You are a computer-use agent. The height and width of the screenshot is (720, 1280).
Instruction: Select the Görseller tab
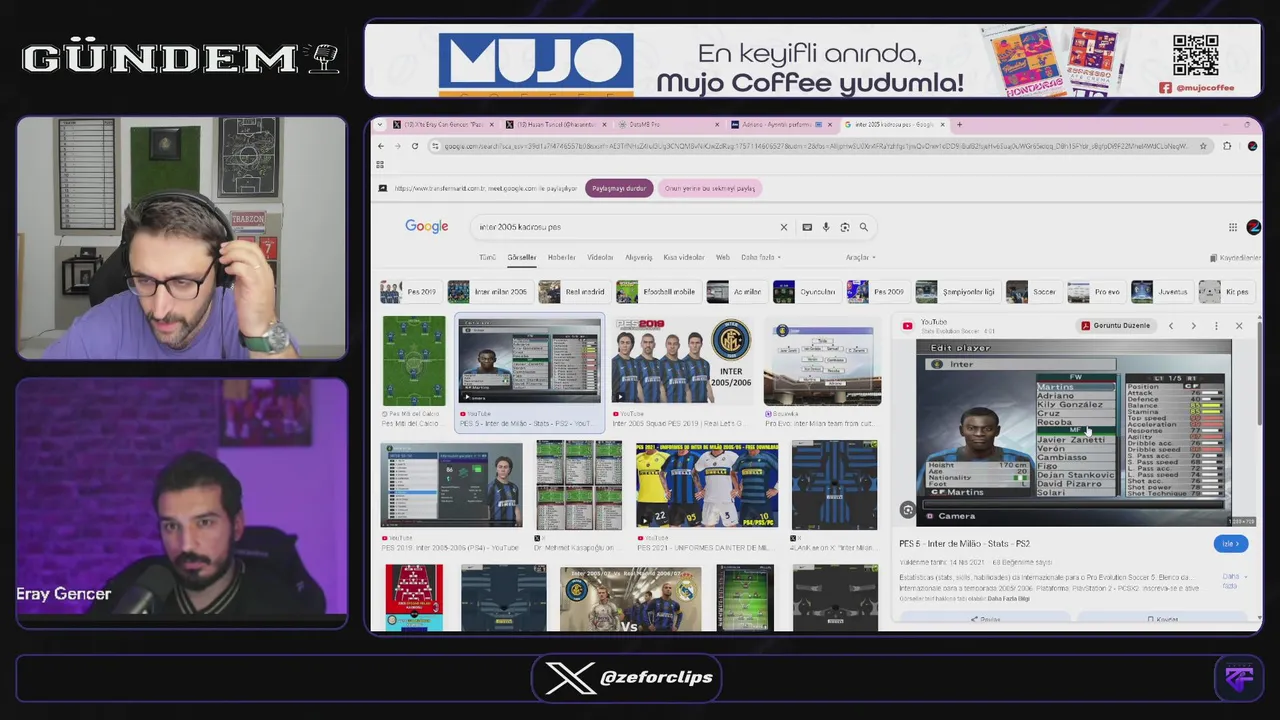point(522,257)
